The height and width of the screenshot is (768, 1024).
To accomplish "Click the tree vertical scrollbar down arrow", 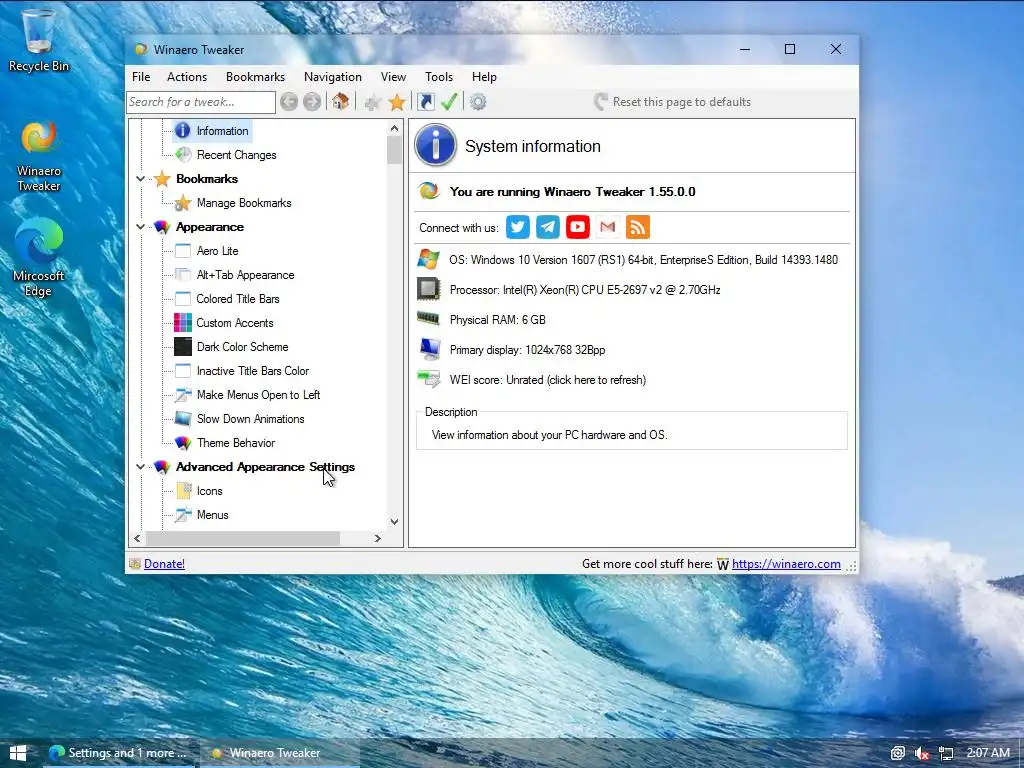I will pyautogui.click(x=394, y=521).
